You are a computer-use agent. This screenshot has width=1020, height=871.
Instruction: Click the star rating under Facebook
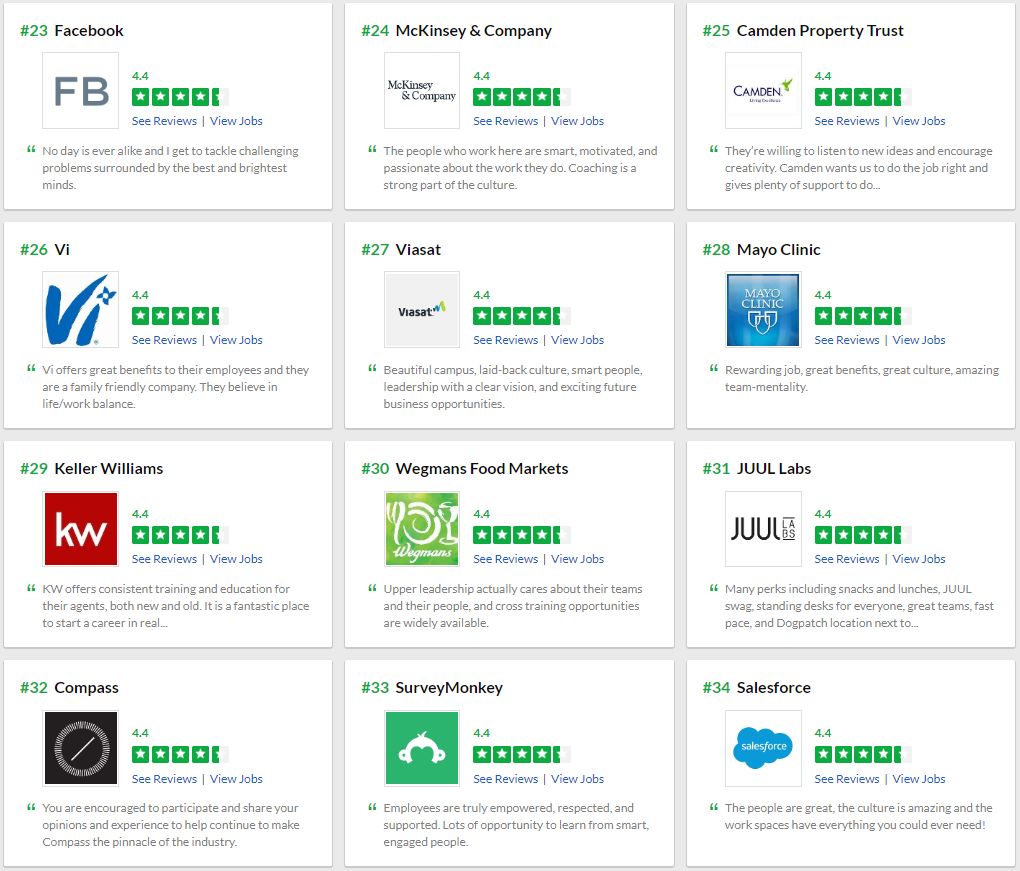click(x=180, y=97)
